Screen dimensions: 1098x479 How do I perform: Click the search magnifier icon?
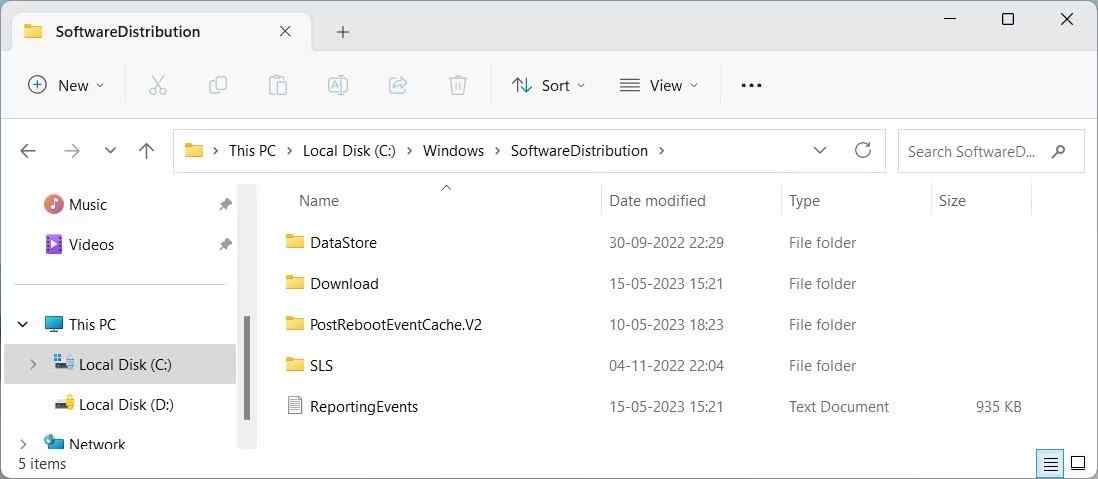point(1058,151)
